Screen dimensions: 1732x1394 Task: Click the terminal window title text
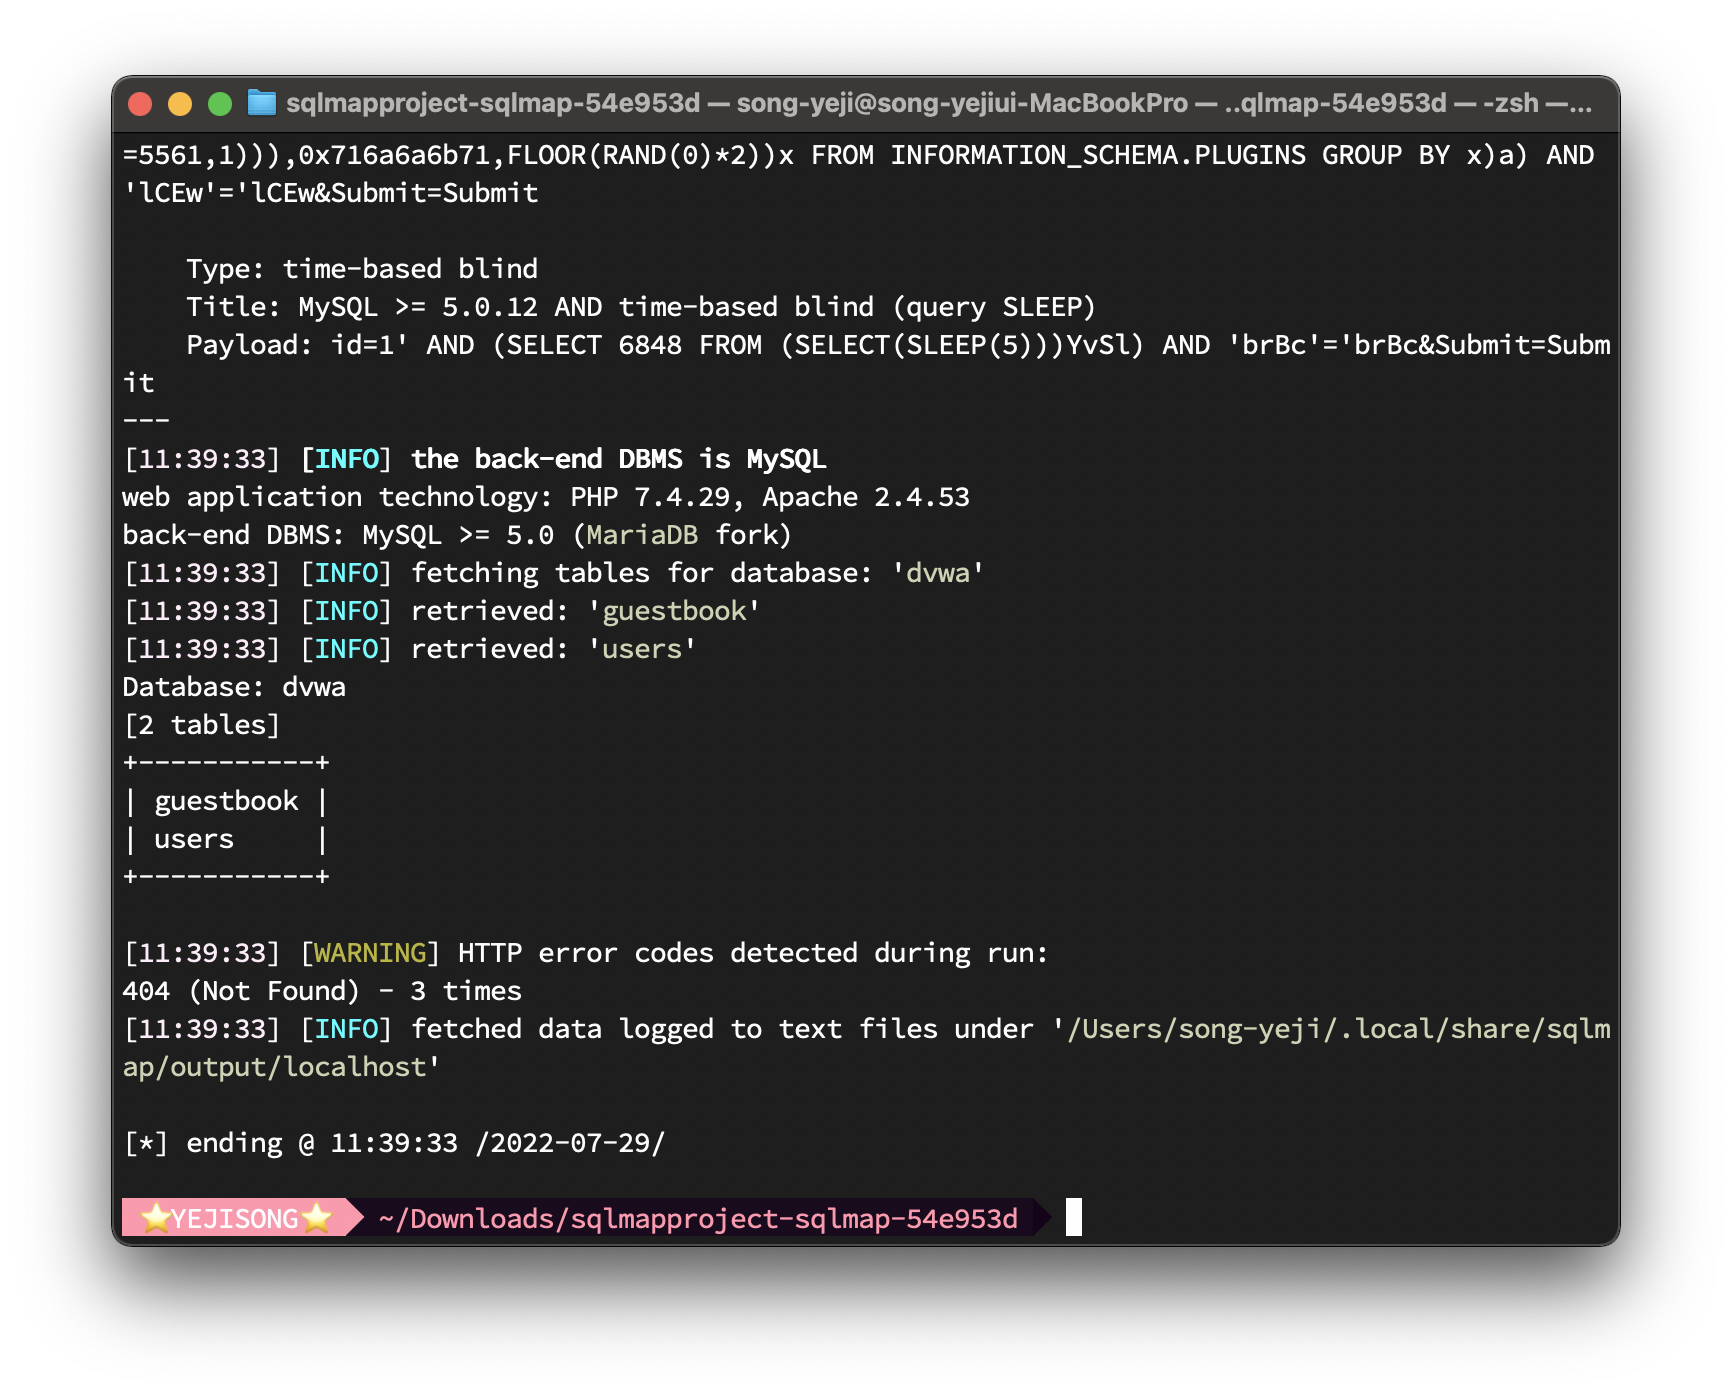[x=938, y=103]
